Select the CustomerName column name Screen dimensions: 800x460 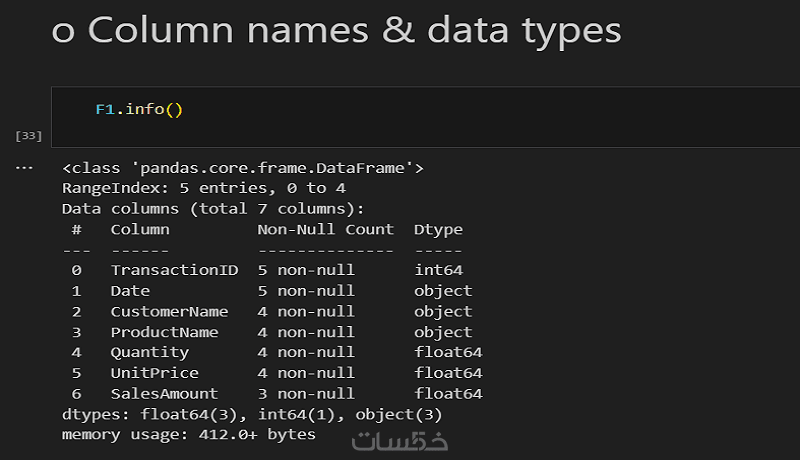(x=170, y=312)
